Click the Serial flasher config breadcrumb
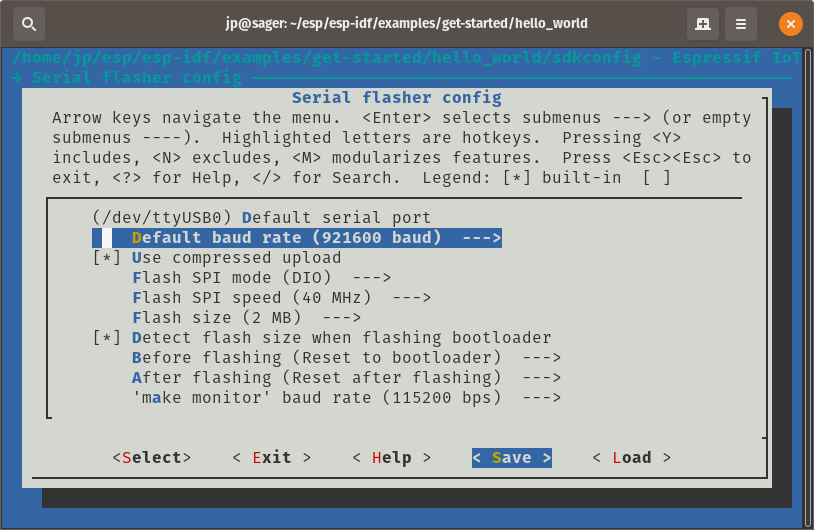The image size is (814, 530). 137,78
